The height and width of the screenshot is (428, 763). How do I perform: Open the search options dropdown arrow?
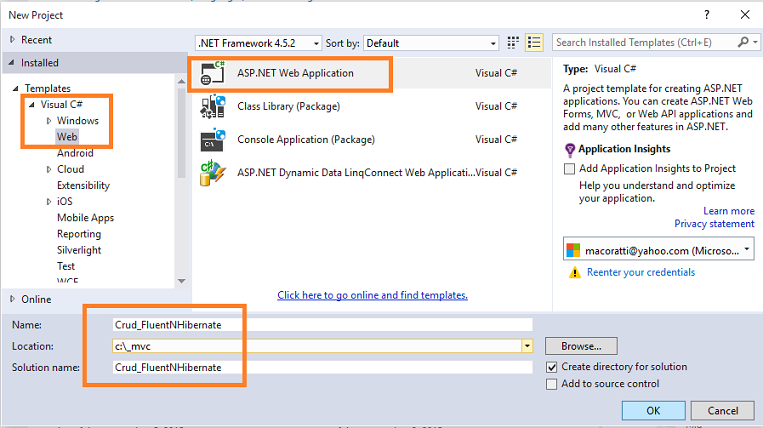[755, 42]
